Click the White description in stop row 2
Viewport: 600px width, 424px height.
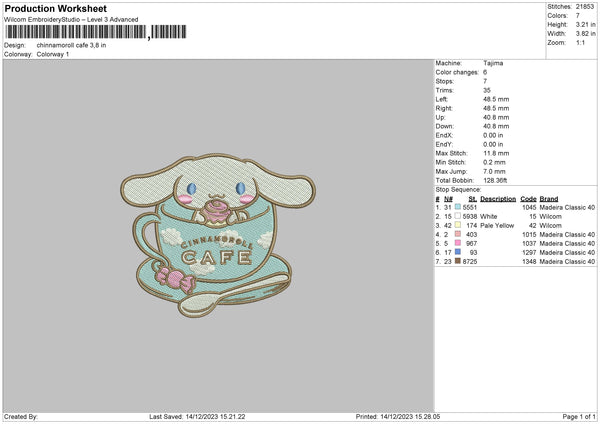489,217
